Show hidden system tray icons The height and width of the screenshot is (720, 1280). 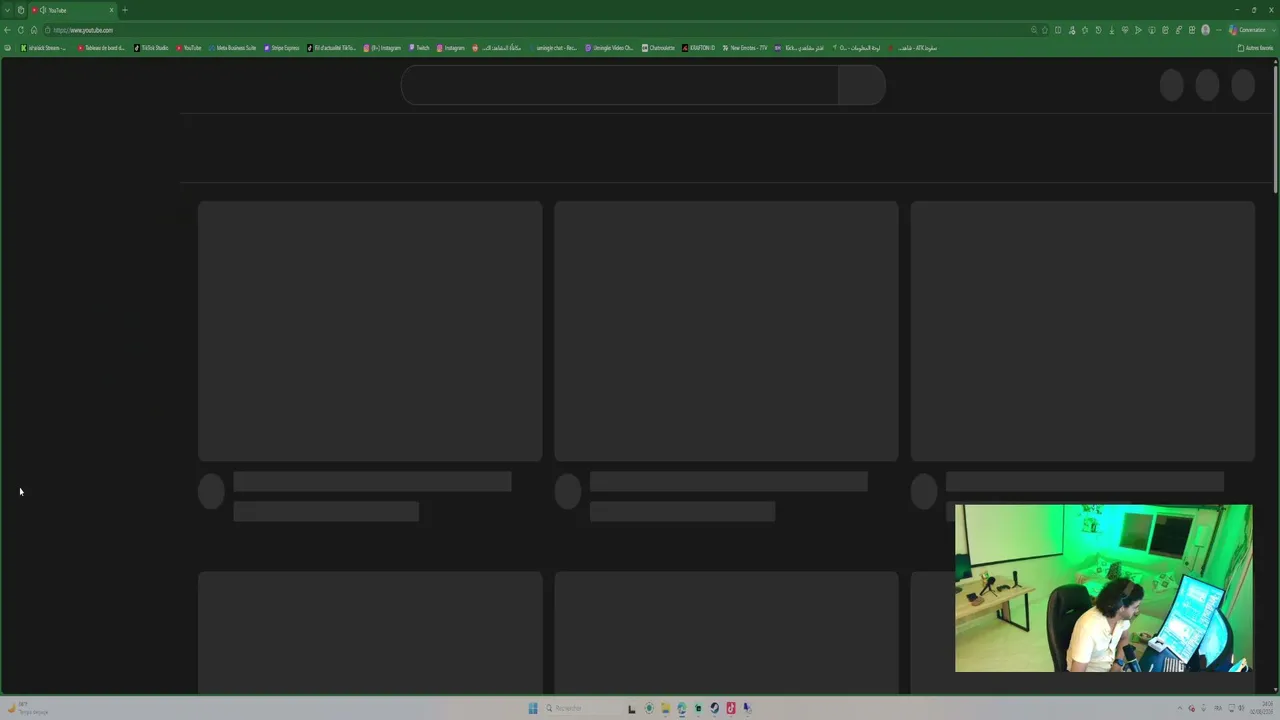[1180, 708]
